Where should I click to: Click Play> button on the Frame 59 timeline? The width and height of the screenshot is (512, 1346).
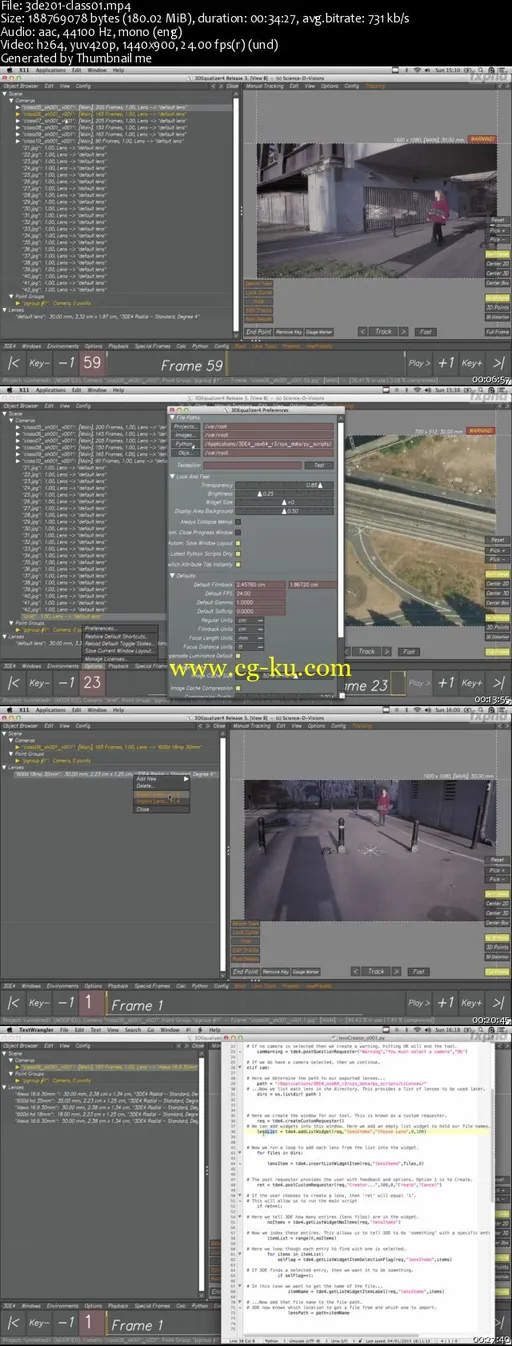(x=419, y=364)
